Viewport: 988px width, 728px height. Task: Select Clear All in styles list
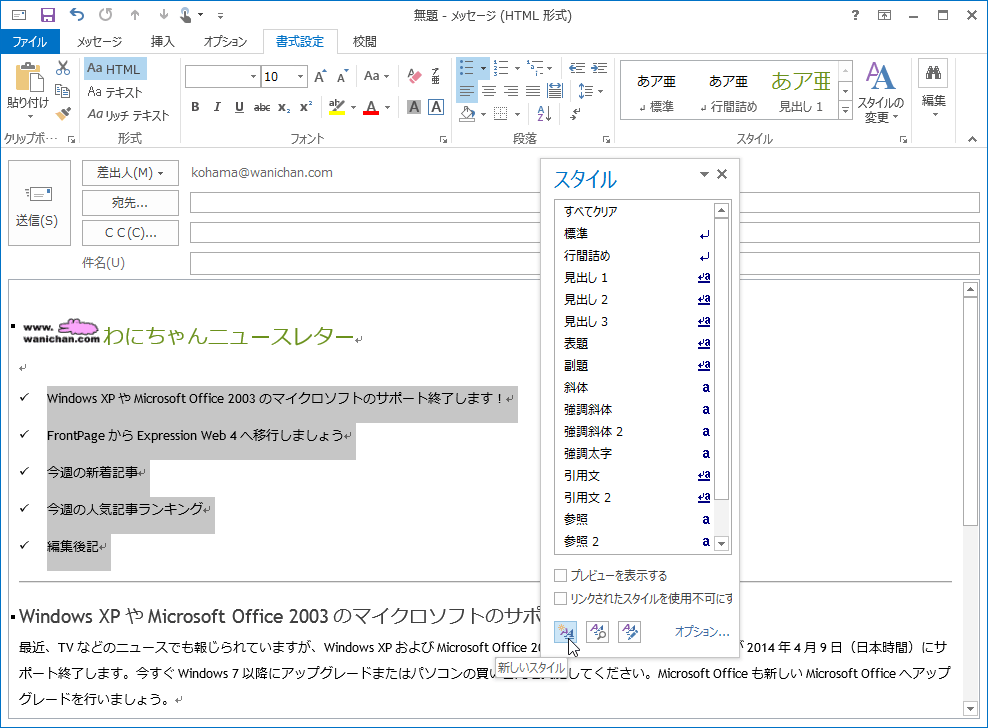[x=634, y=212]
